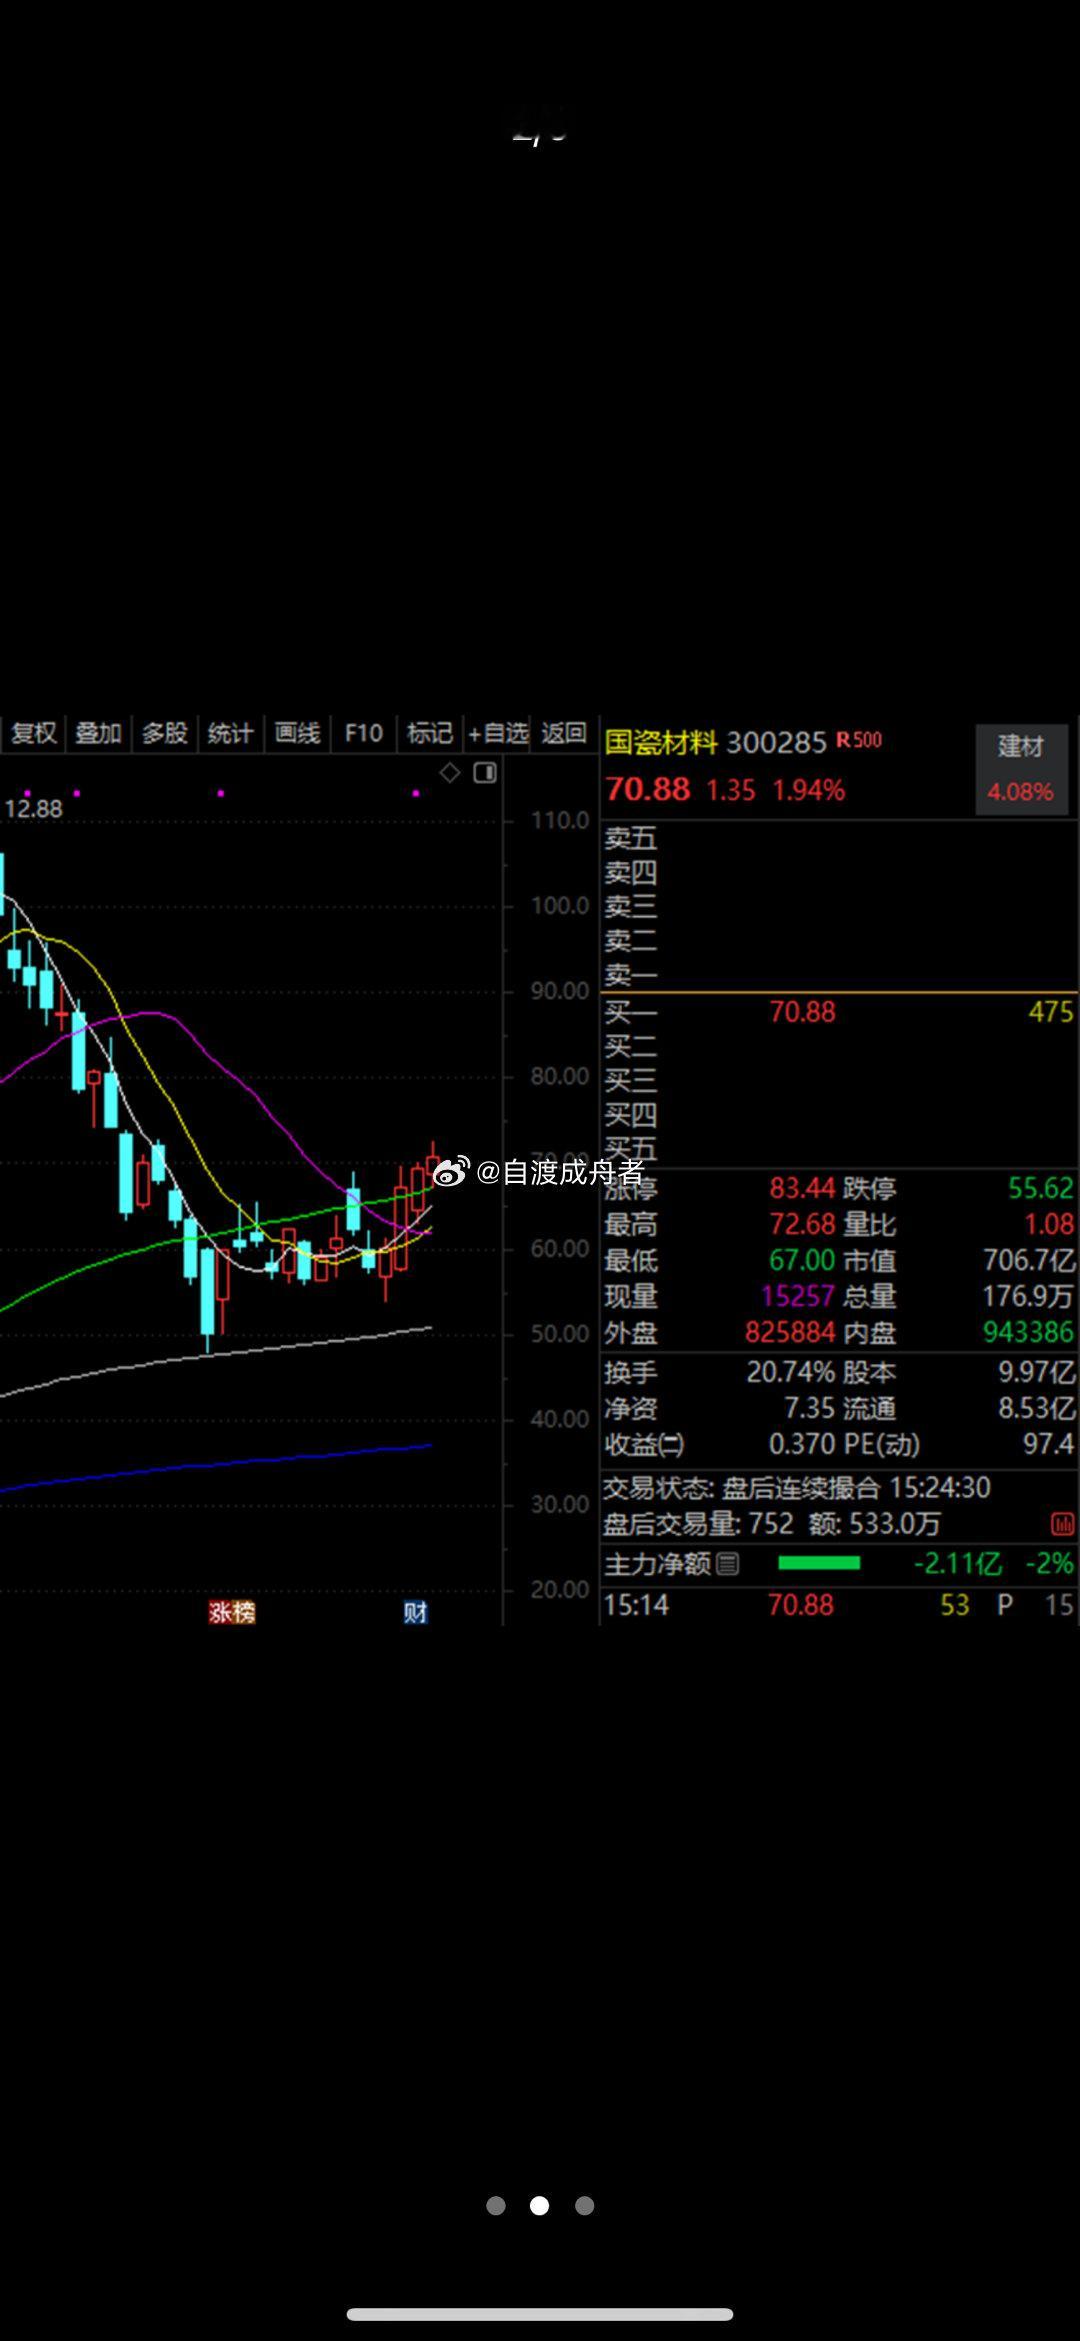Select the 画线 drawing tool
This screenshot has height=2341, width=1080.
[x=297, y=733]
